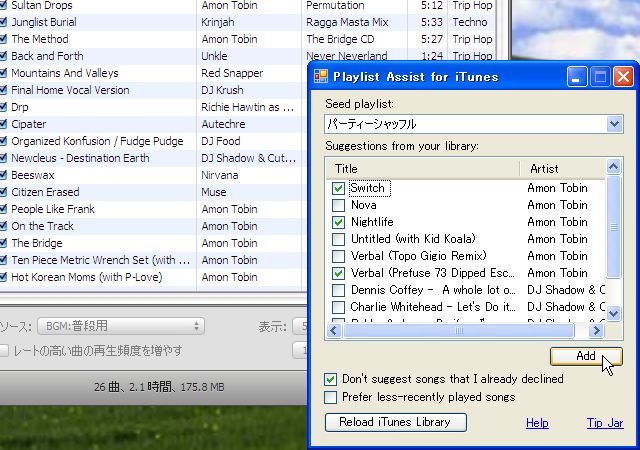Enable Prefer less-recently played songs
Viewport: 640px width, 450px height.
click(x=330, y=397)
